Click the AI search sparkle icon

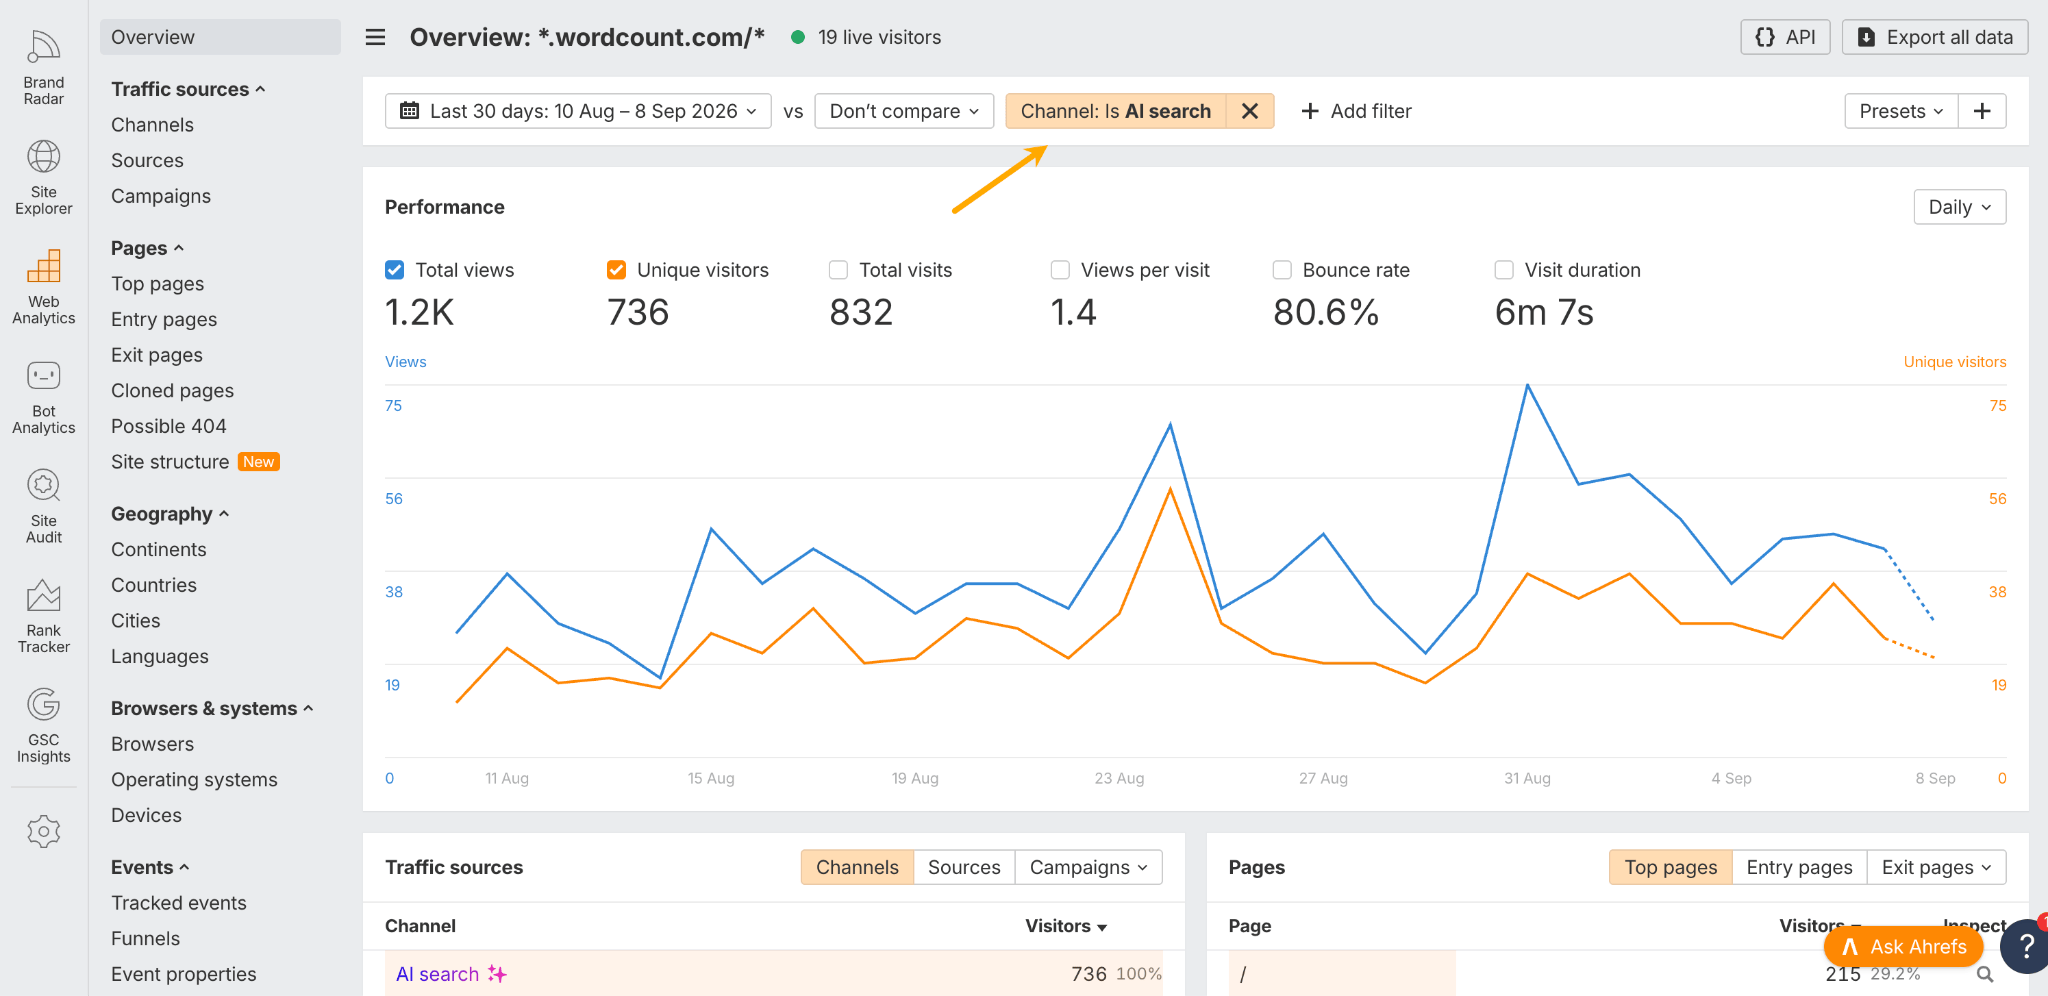coord(497,974)
